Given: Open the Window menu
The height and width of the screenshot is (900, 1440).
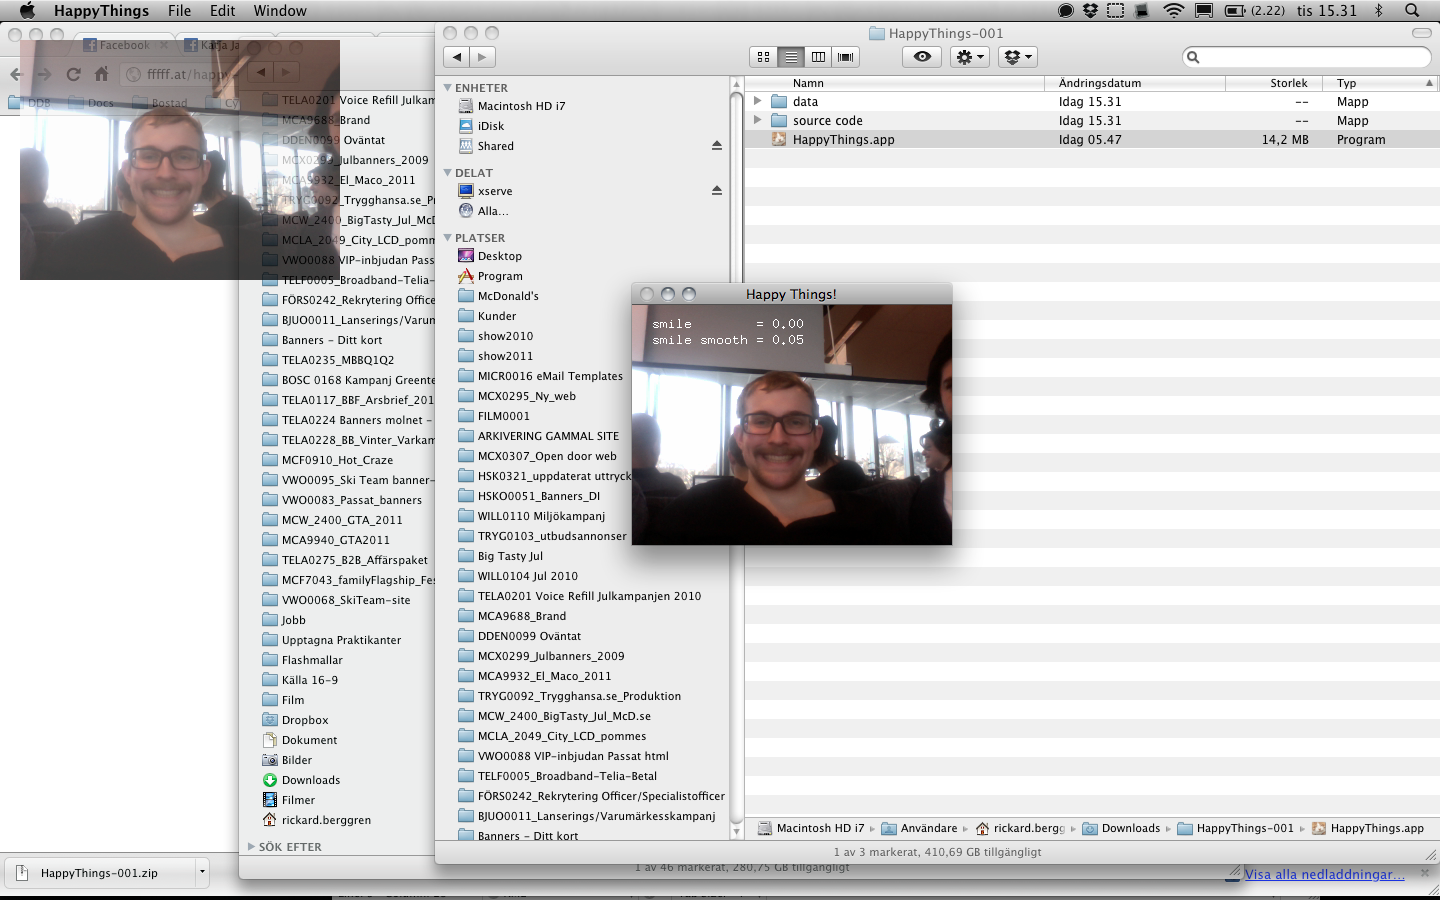Looking at the screenshot, I should pyautogui.click(x=280, y=11).
